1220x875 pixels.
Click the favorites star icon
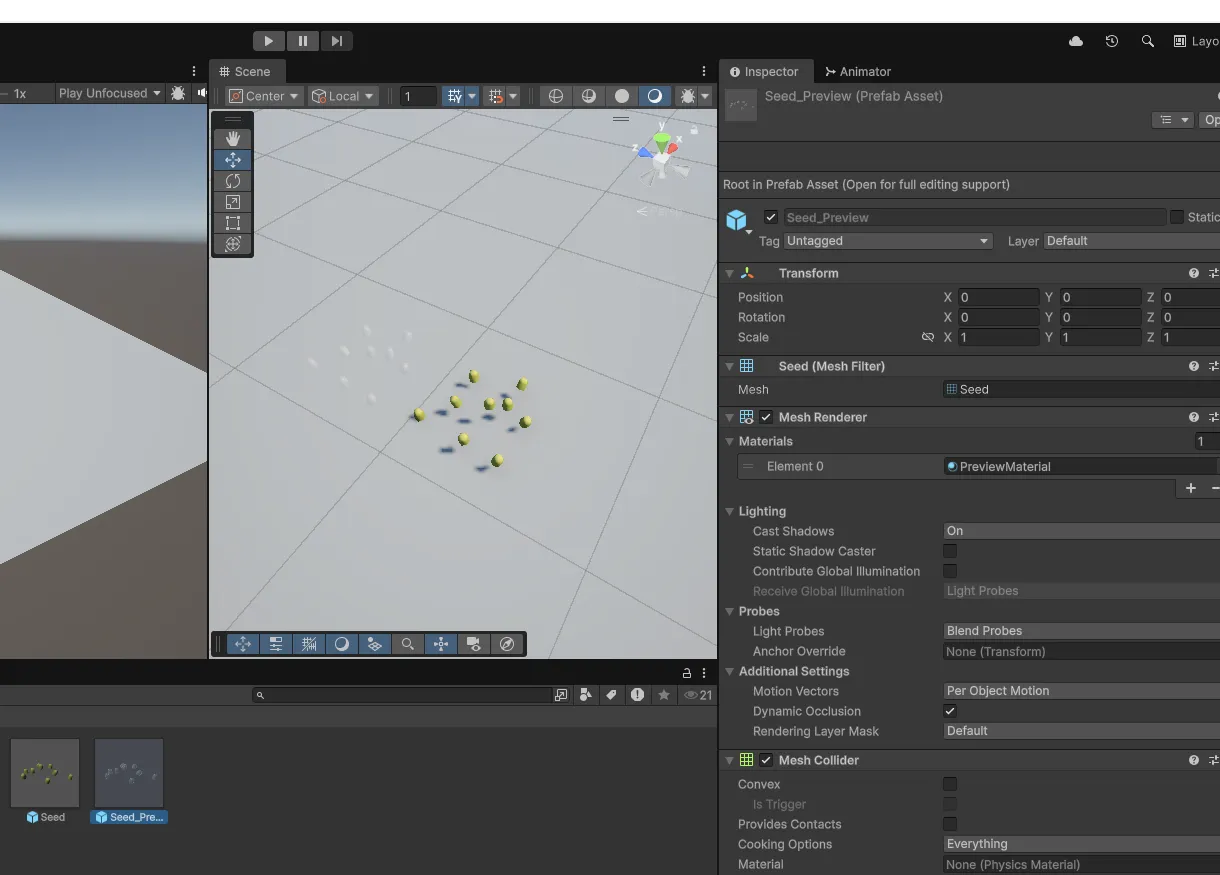(x=664, y=695)
